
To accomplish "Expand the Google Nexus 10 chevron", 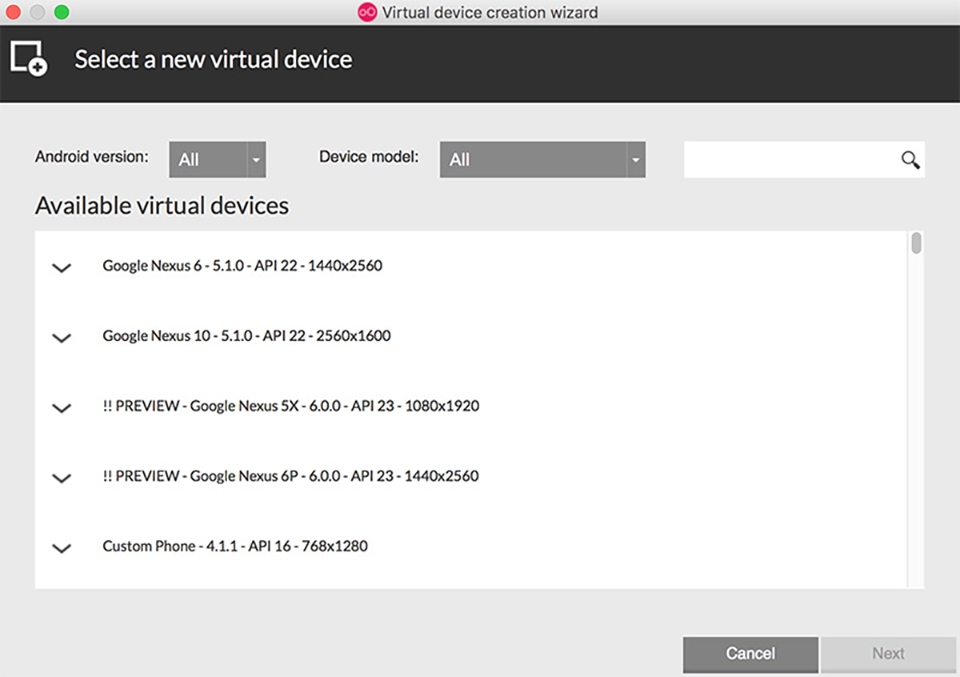I will [62, 337].
